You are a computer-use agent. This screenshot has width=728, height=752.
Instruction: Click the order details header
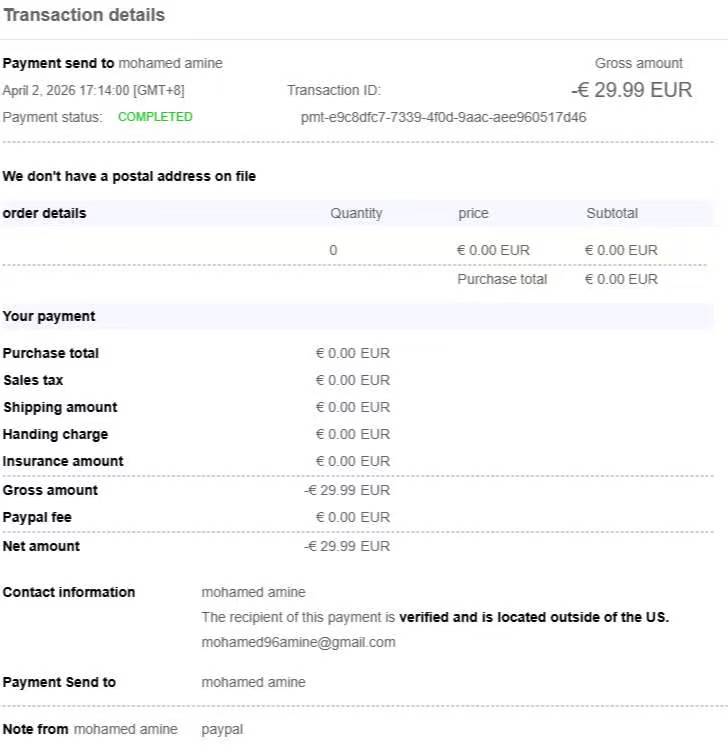(x=45, y=213)
